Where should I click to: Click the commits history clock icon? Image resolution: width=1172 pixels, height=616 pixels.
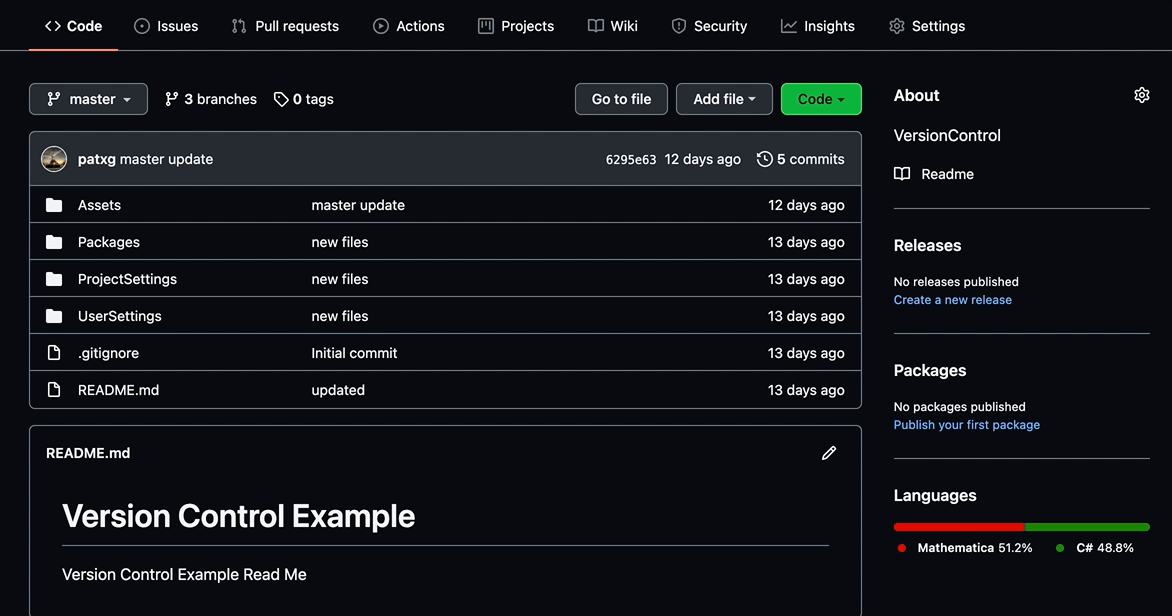(765, 159)
